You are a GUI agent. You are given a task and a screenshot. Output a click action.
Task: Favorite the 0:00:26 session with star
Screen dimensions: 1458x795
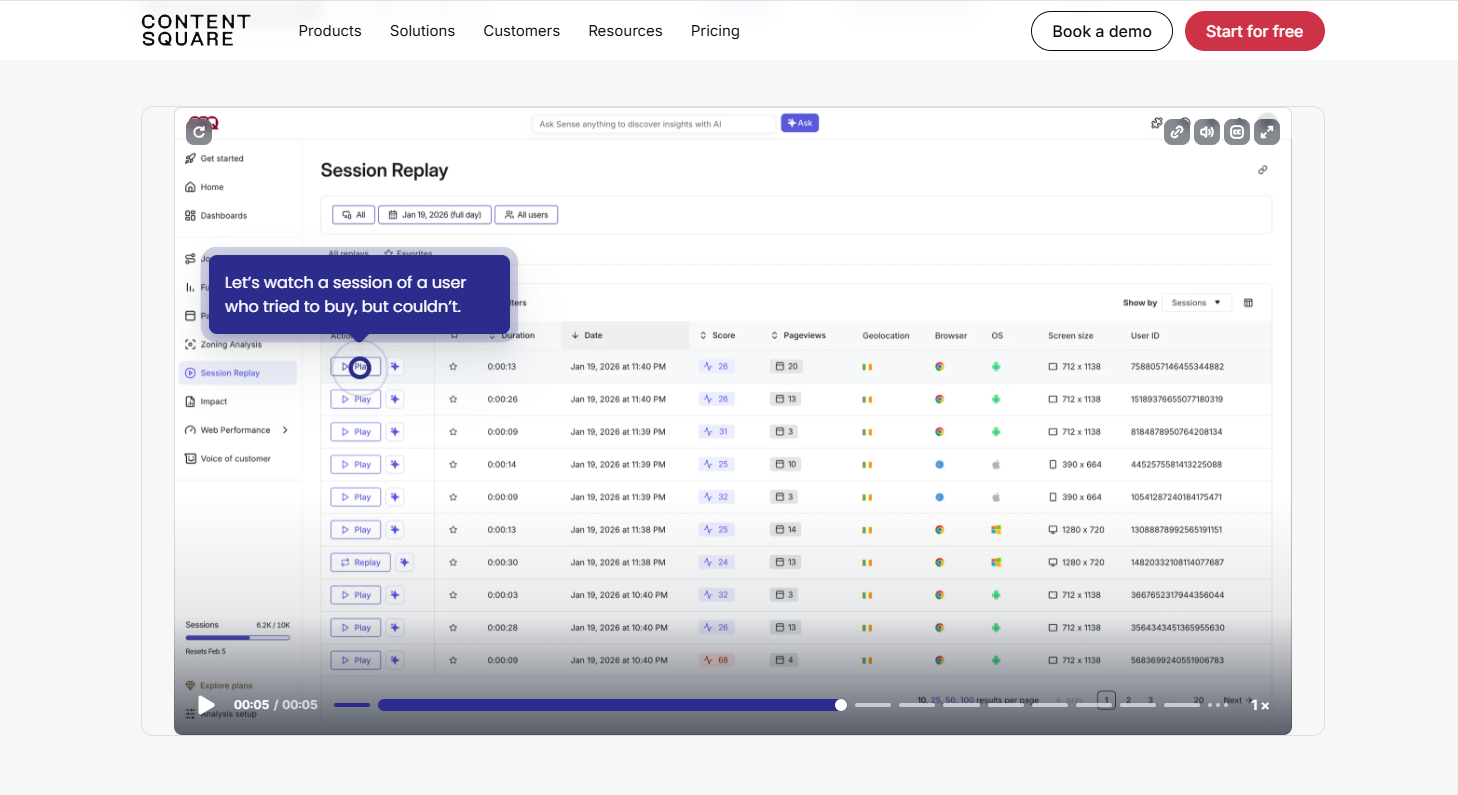pos(453,399)
